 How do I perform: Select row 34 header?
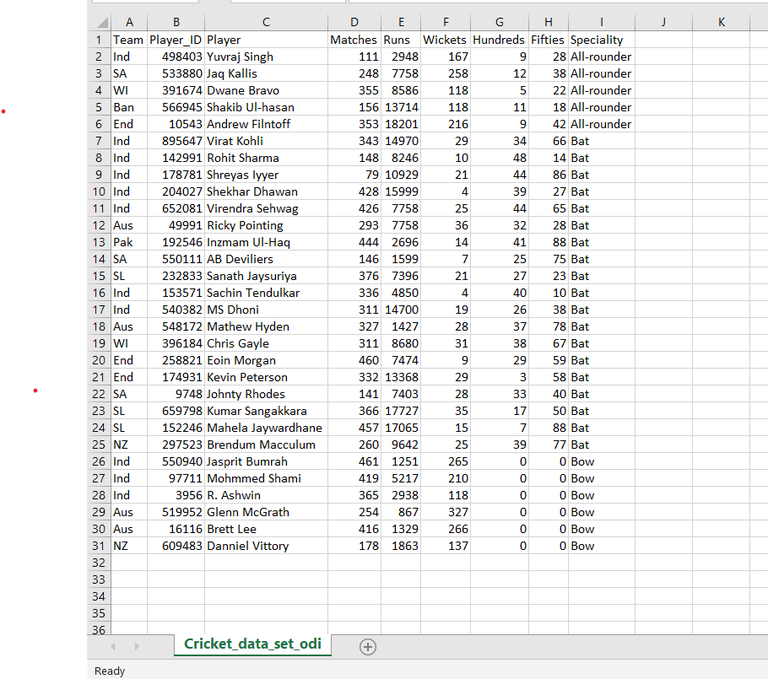pos(99,596)
